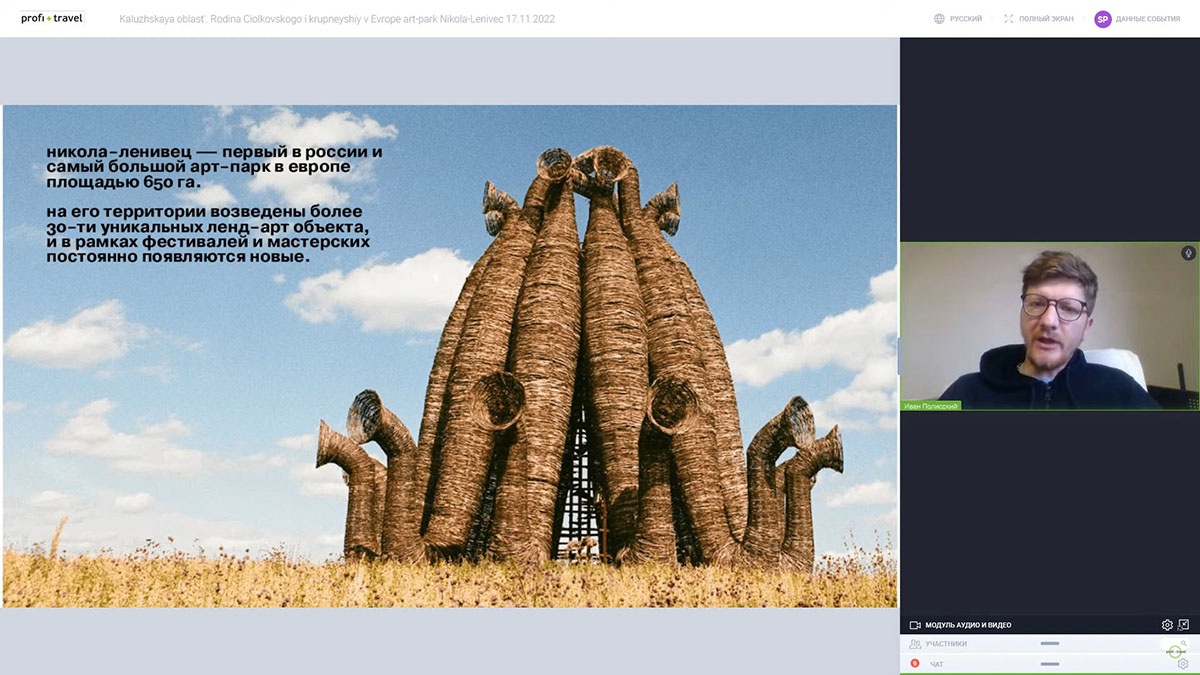Screen dimensions: 1200x675
Task: Click the profi.travel logo
Action: (53, 18)
